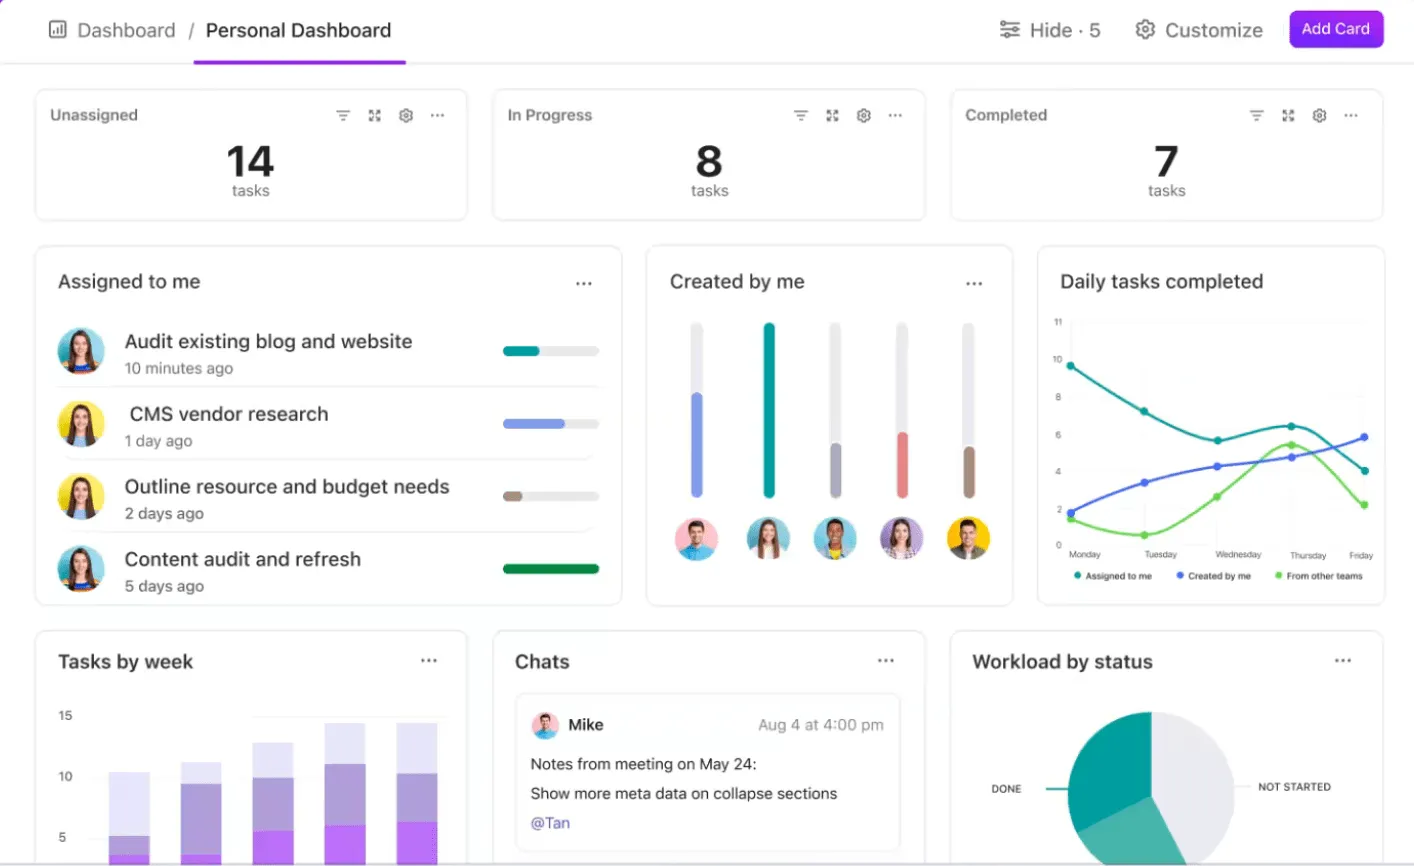
Task: Toggle the Hide · 5 filter control
Action: point(1050,30)
